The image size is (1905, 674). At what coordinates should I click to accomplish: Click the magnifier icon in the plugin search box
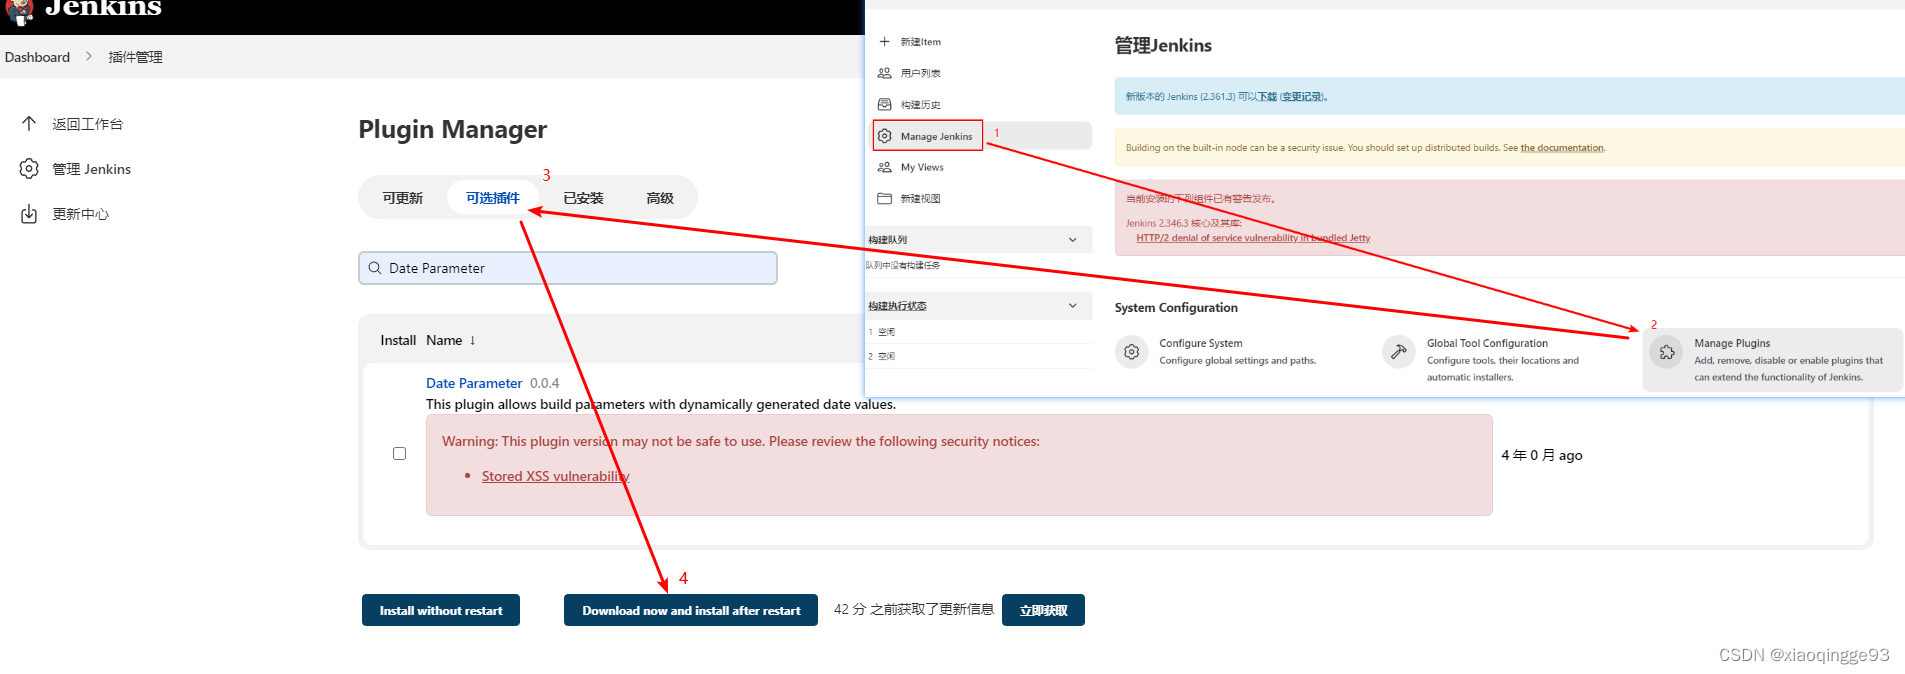(x=375, y=268)
